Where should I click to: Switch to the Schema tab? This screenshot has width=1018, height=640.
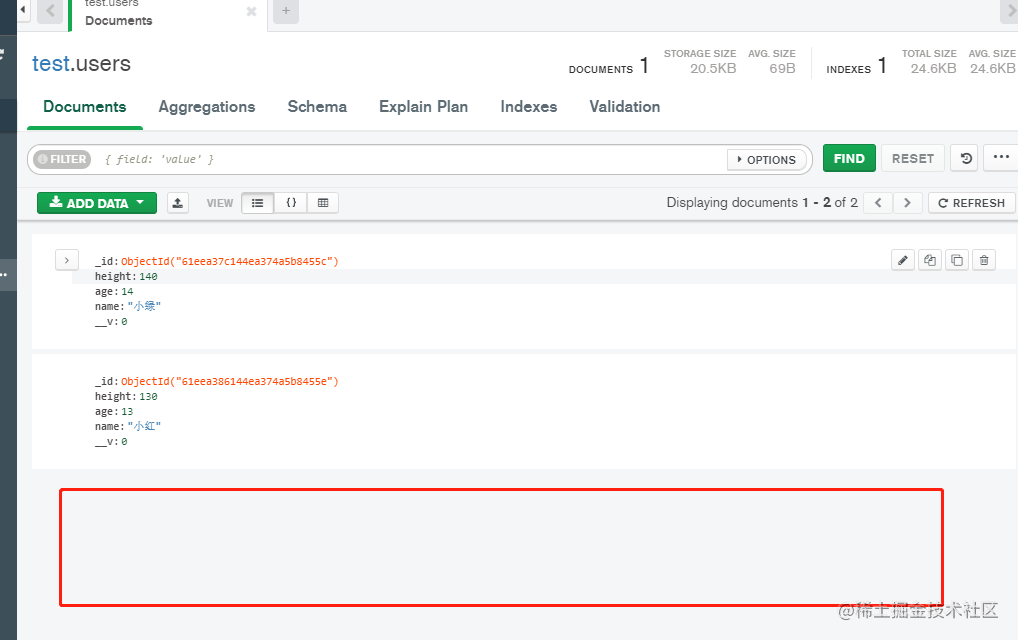tap(316, 106)
